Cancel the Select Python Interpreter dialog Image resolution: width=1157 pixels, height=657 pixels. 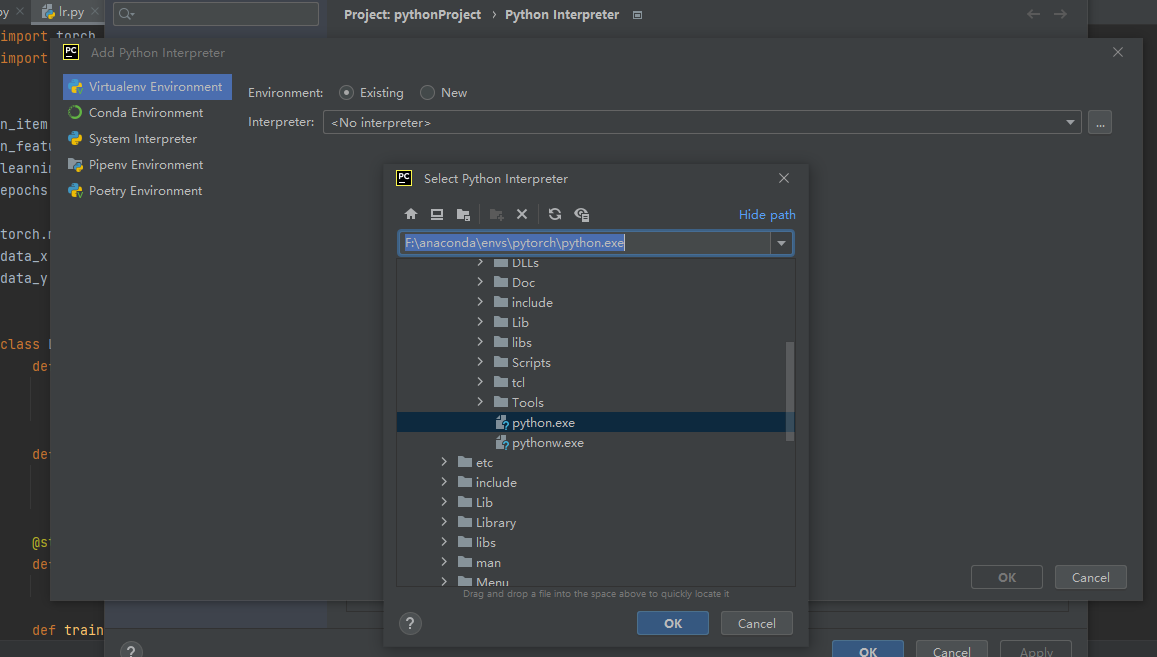click(x=757, y=623)
